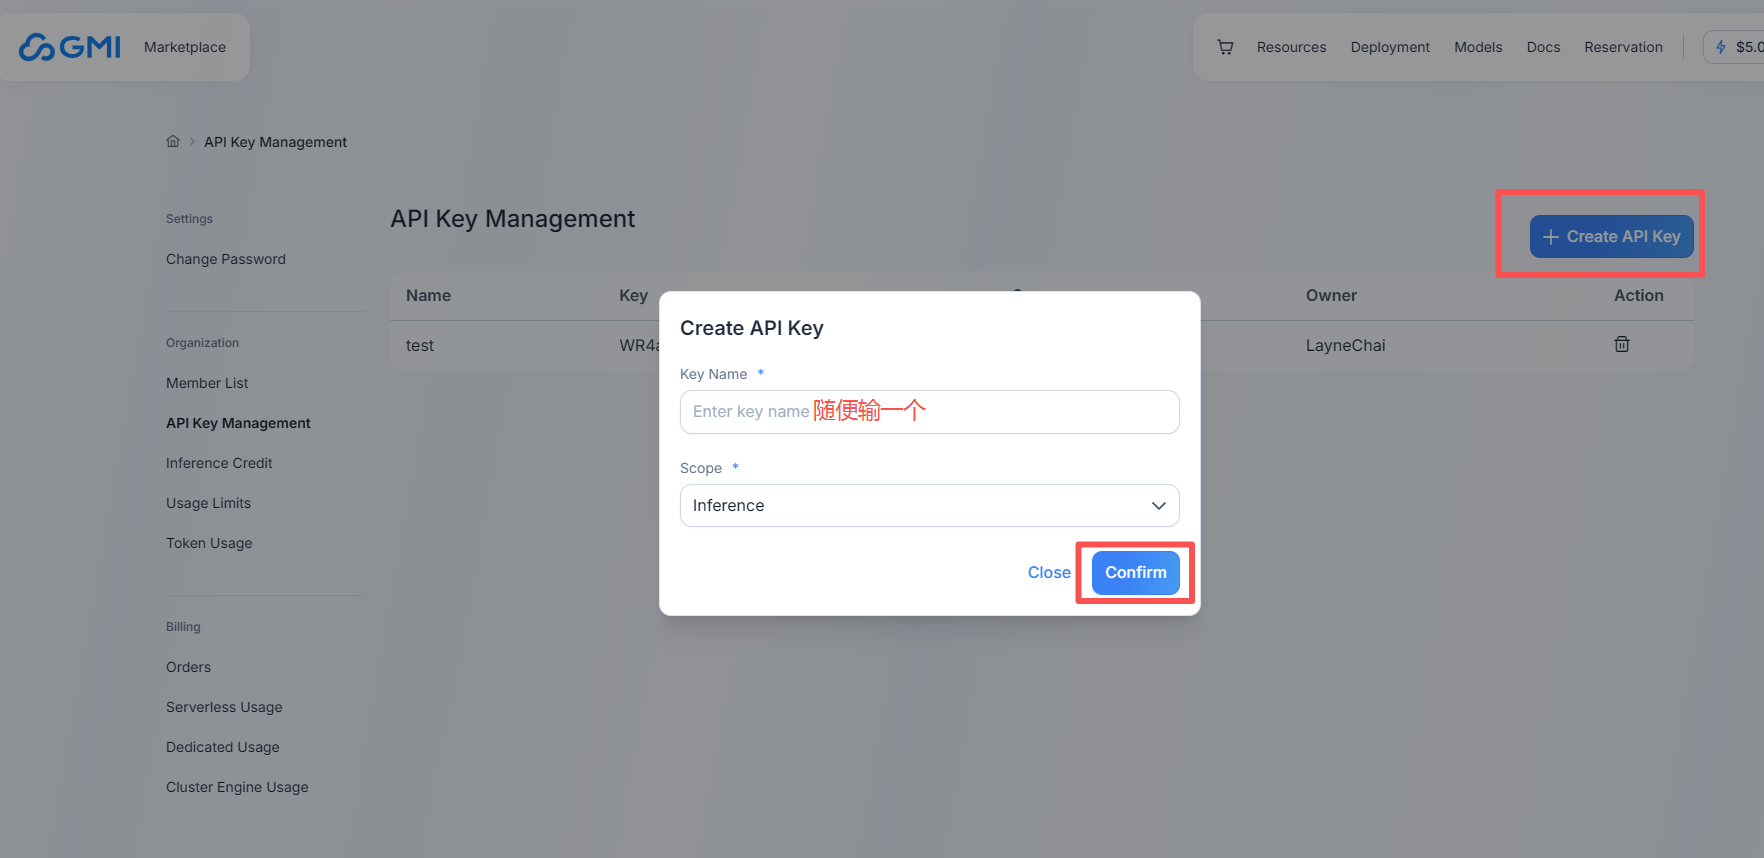Open Token Usage page
This screenshot has width=1764, height=858.
point(209,543)
